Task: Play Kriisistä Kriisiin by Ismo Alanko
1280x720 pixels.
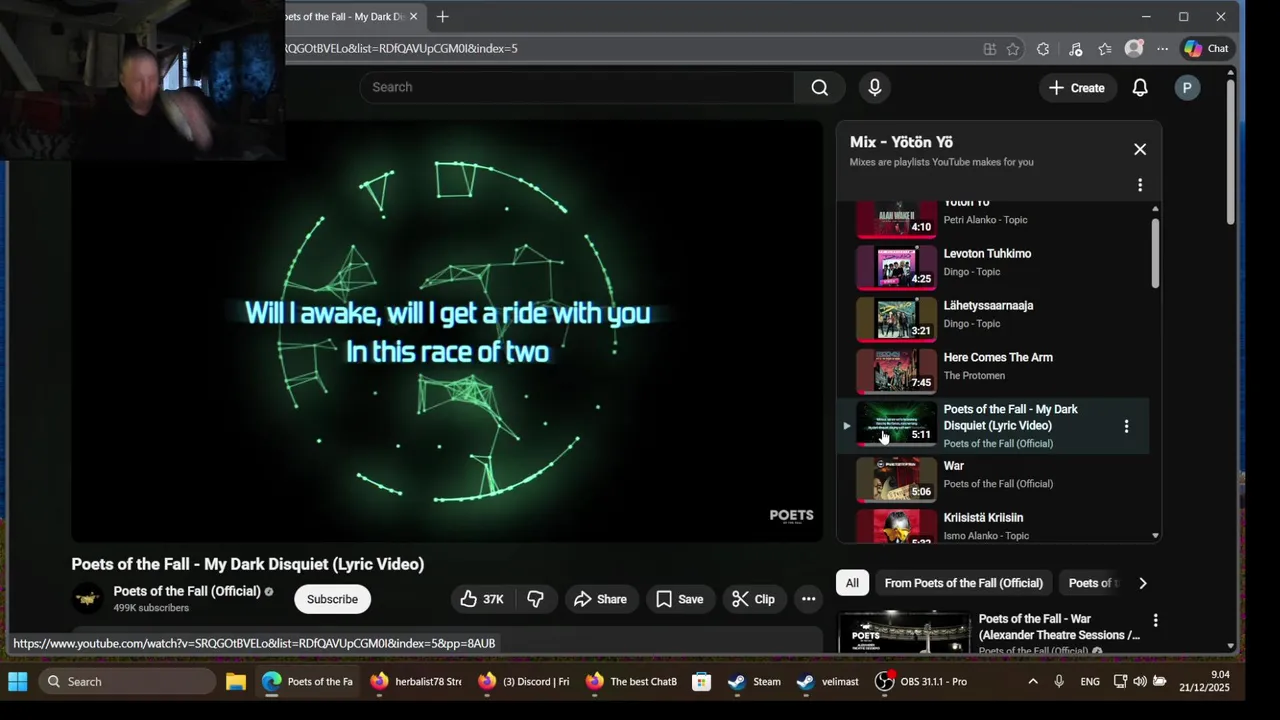Action: (x=993, y=526)
